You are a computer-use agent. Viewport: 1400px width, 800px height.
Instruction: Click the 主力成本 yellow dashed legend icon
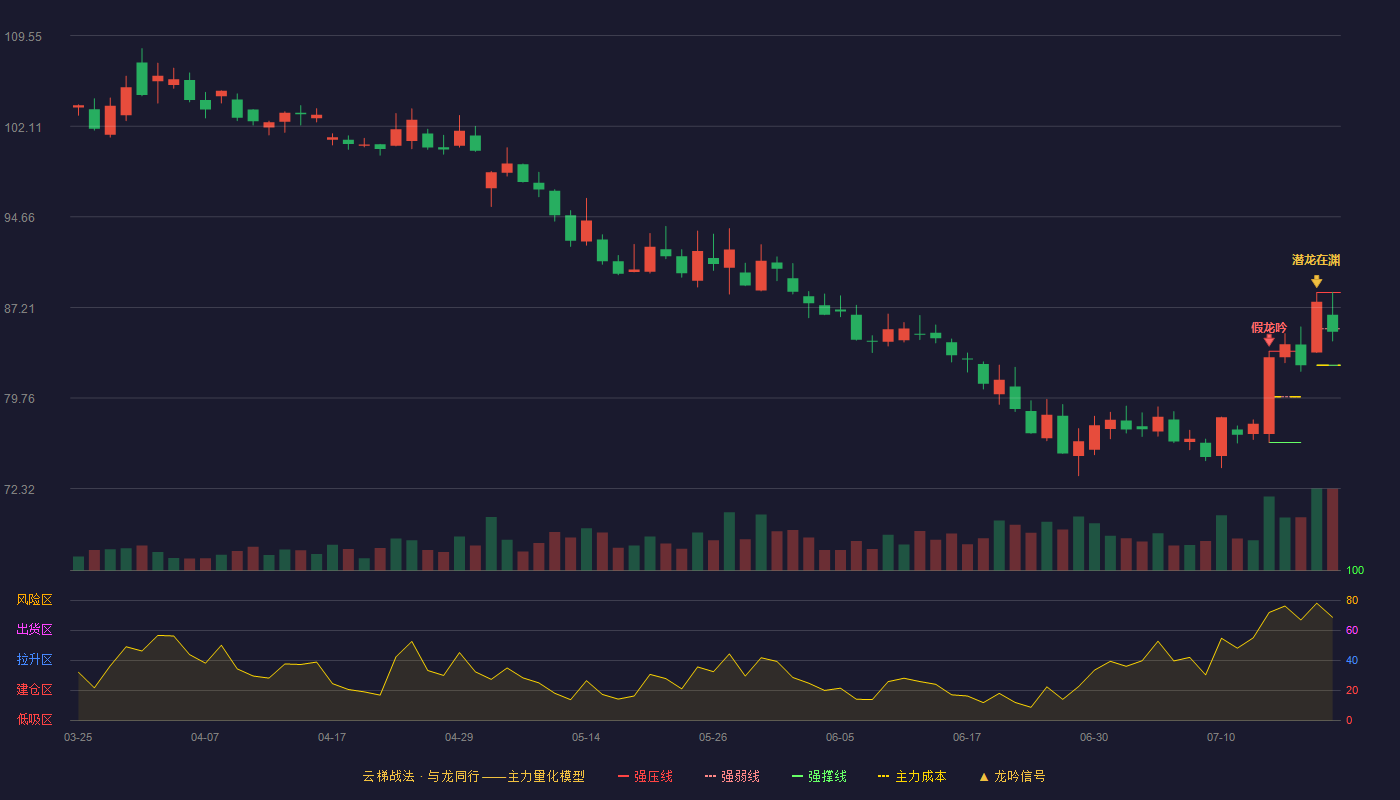point(884,776)
